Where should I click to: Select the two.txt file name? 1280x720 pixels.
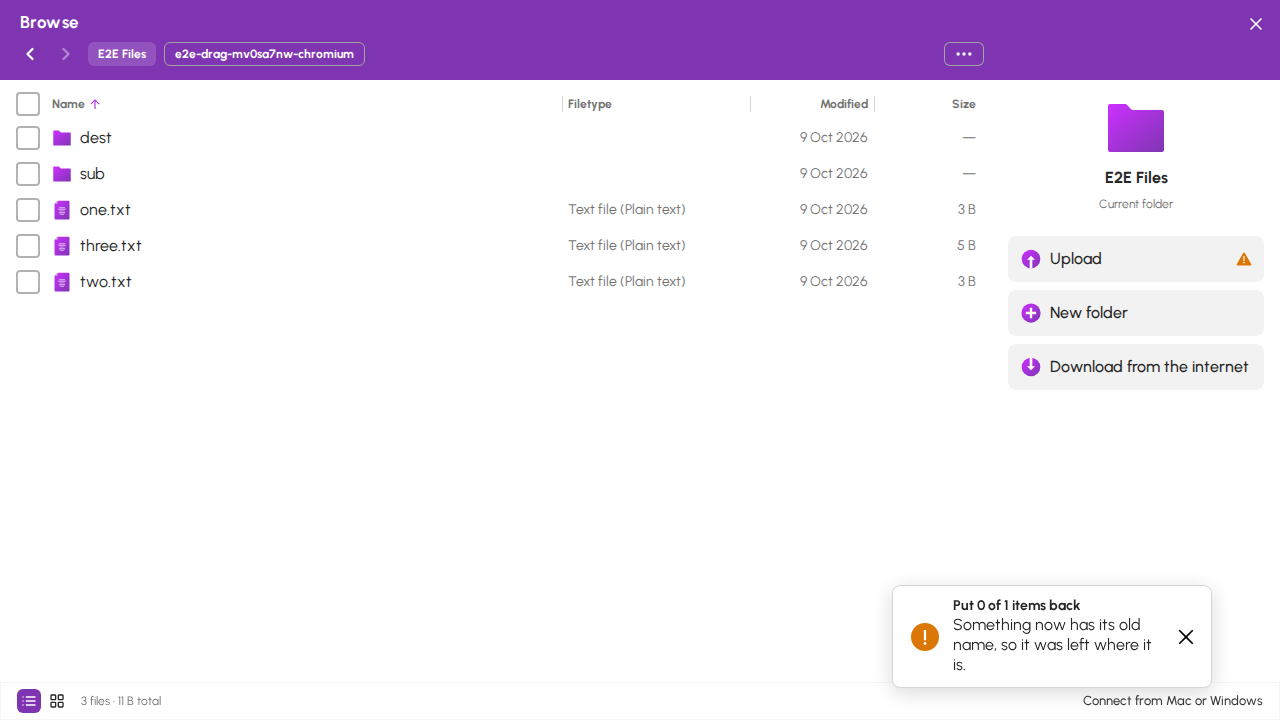106,282
